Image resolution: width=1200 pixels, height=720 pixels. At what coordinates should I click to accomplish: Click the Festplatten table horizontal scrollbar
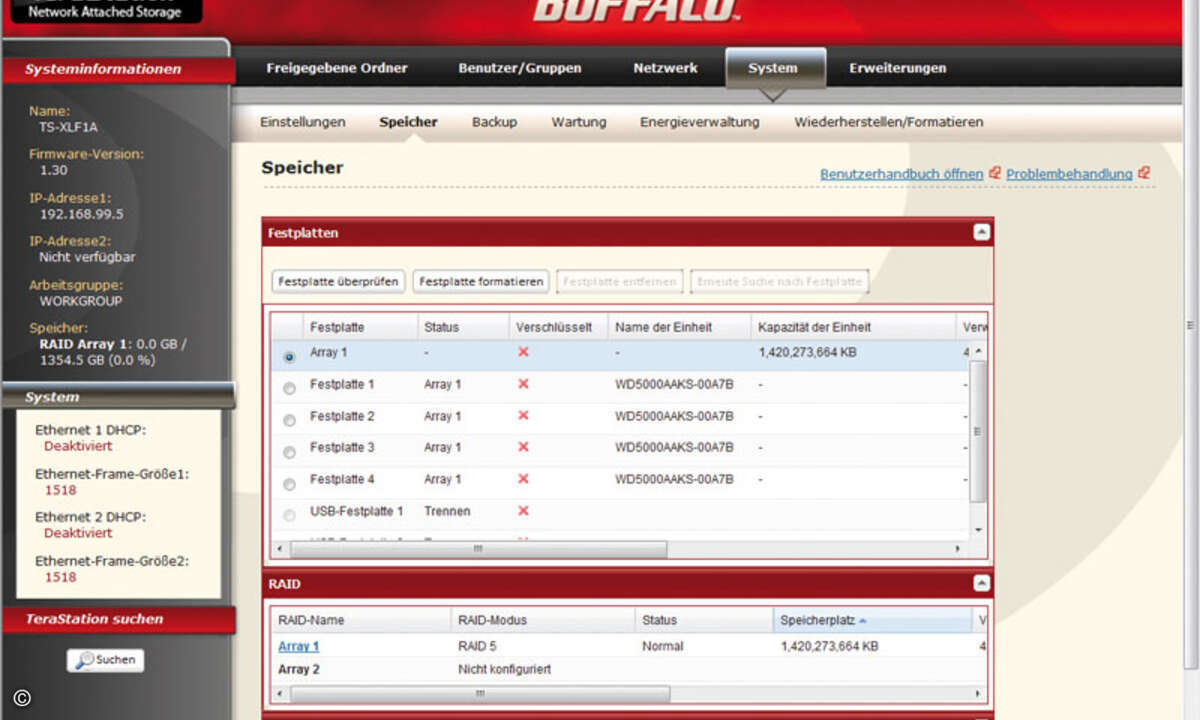pos(478,549)
